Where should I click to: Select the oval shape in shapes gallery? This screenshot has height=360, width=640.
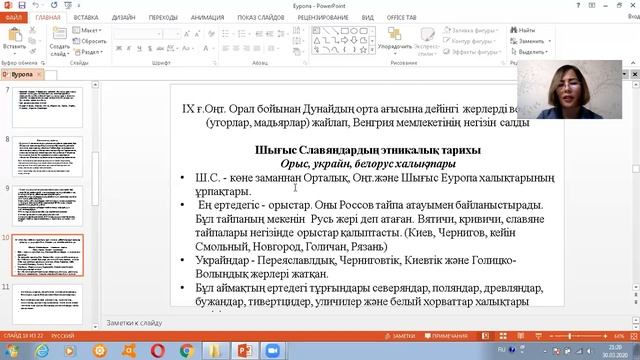pyautogui.click(x=354, y=31)
